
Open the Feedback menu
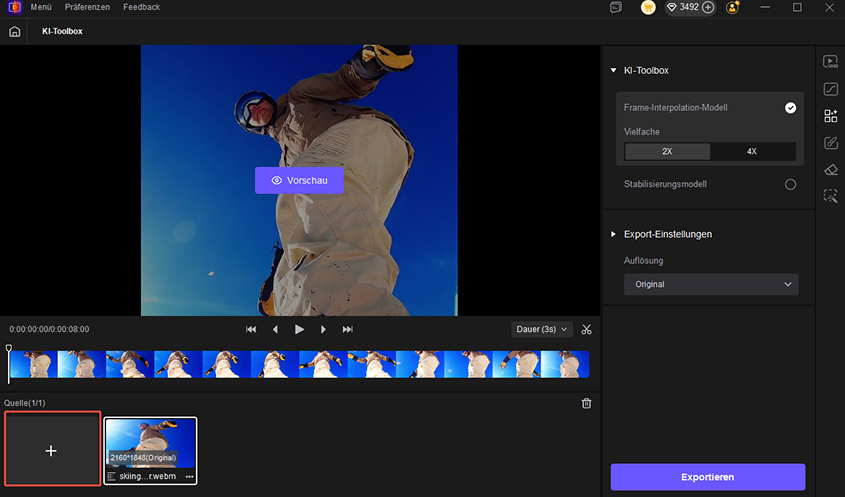pyautogui.click(x=141, y=7)
